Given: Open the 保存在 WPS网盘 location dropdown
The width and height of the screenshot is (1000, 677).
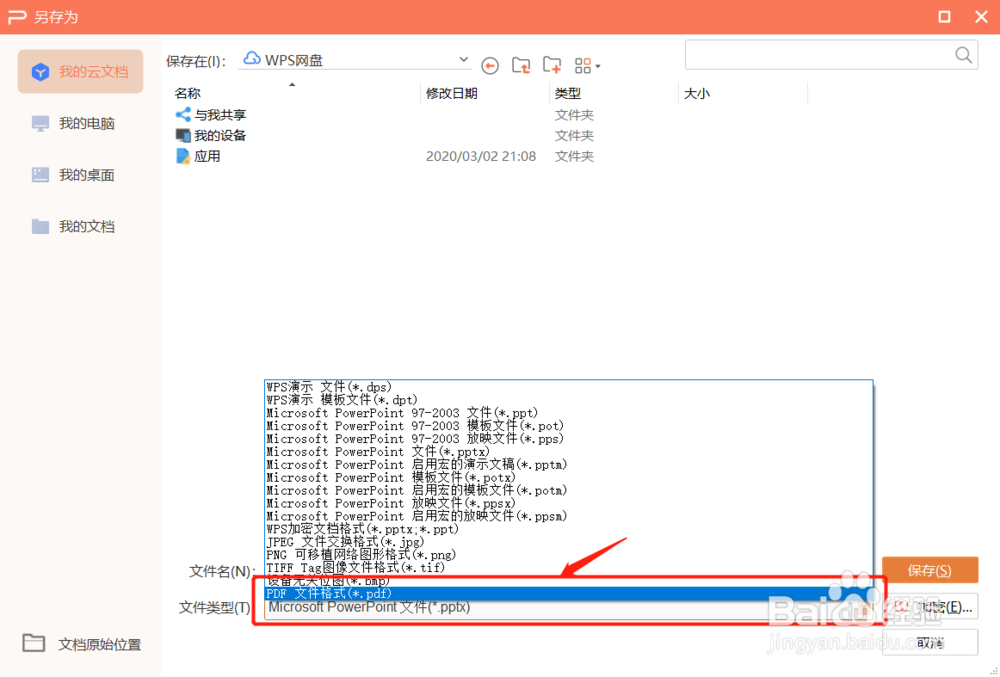Looking at the screenshot, I should 355,60.
